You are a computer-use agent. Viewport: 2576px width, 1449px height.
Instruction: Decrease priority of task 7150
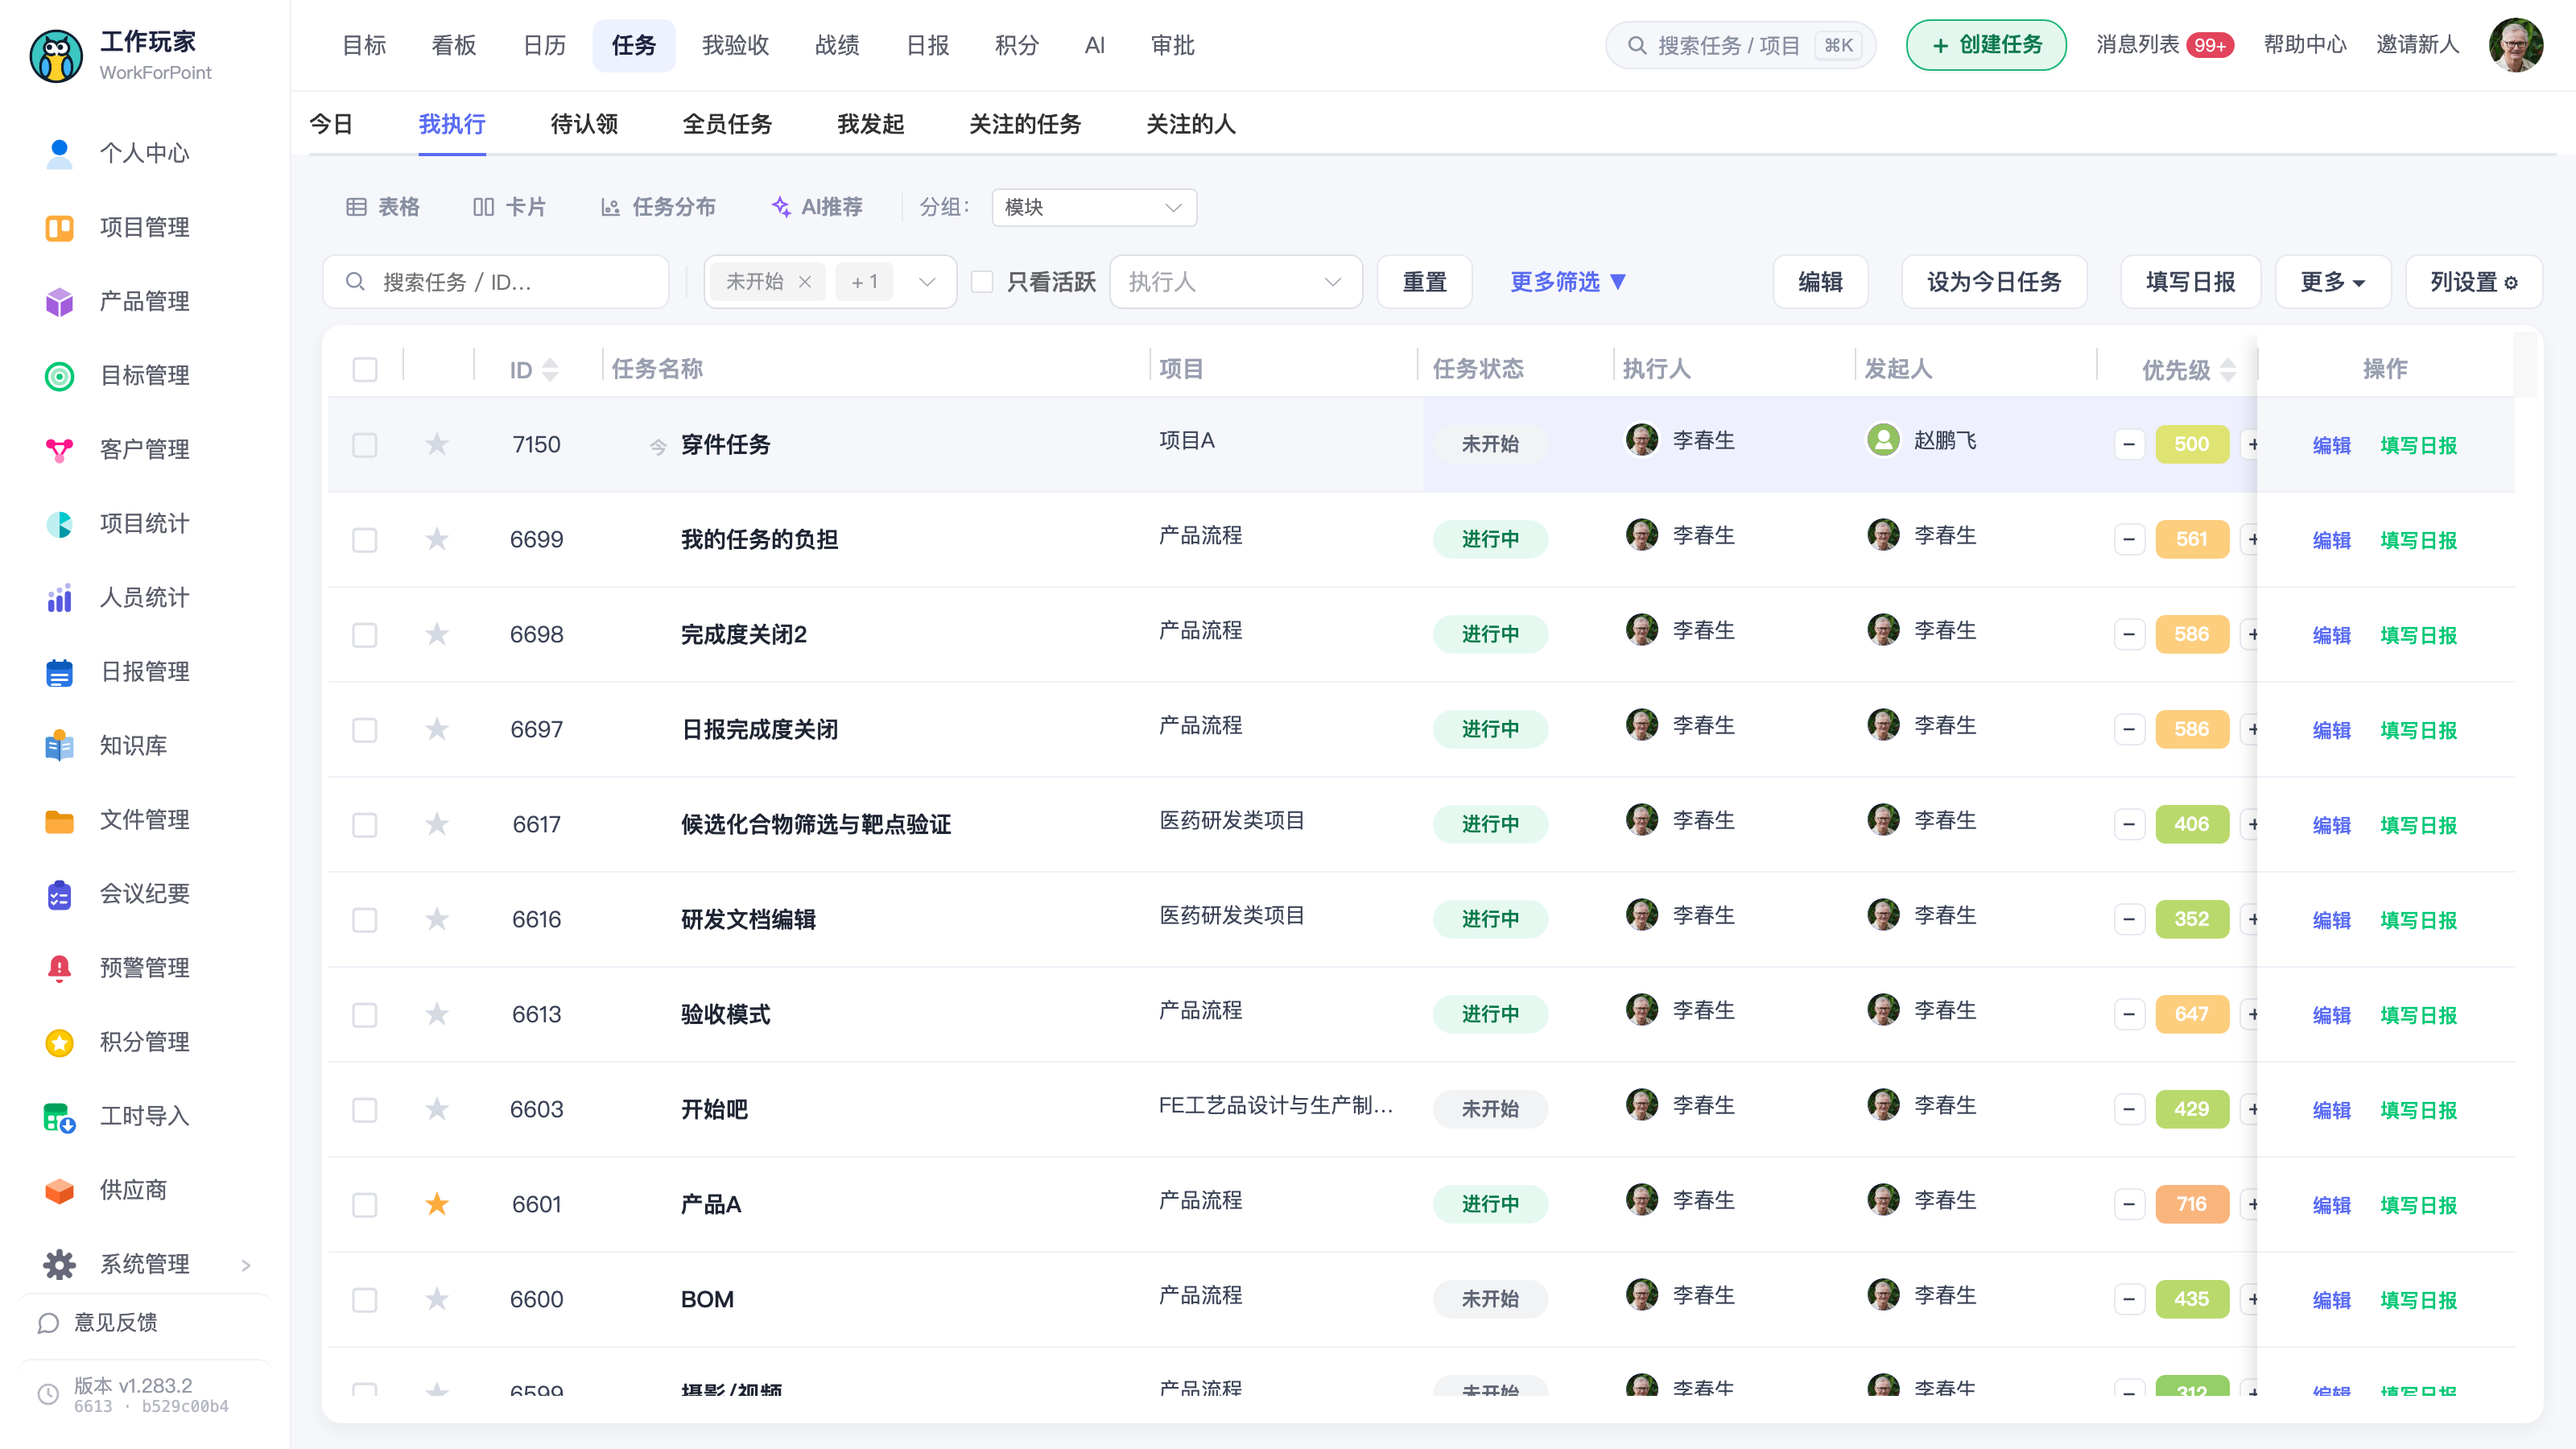[2129, 445]
